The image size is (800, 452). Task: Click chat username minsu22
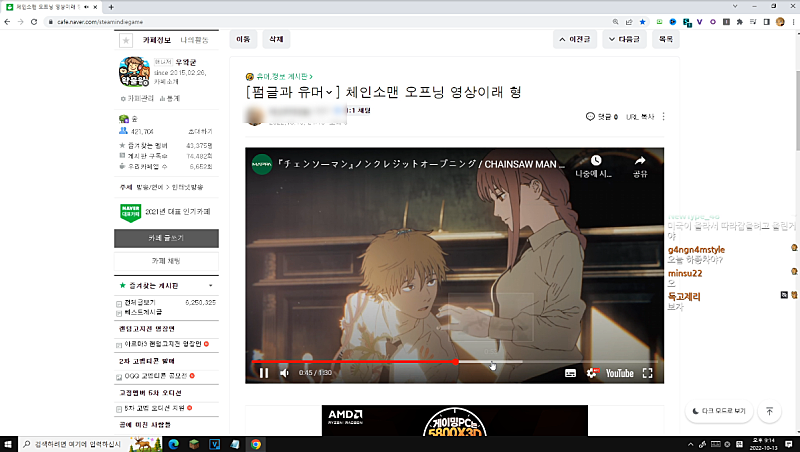coord(685,273)
